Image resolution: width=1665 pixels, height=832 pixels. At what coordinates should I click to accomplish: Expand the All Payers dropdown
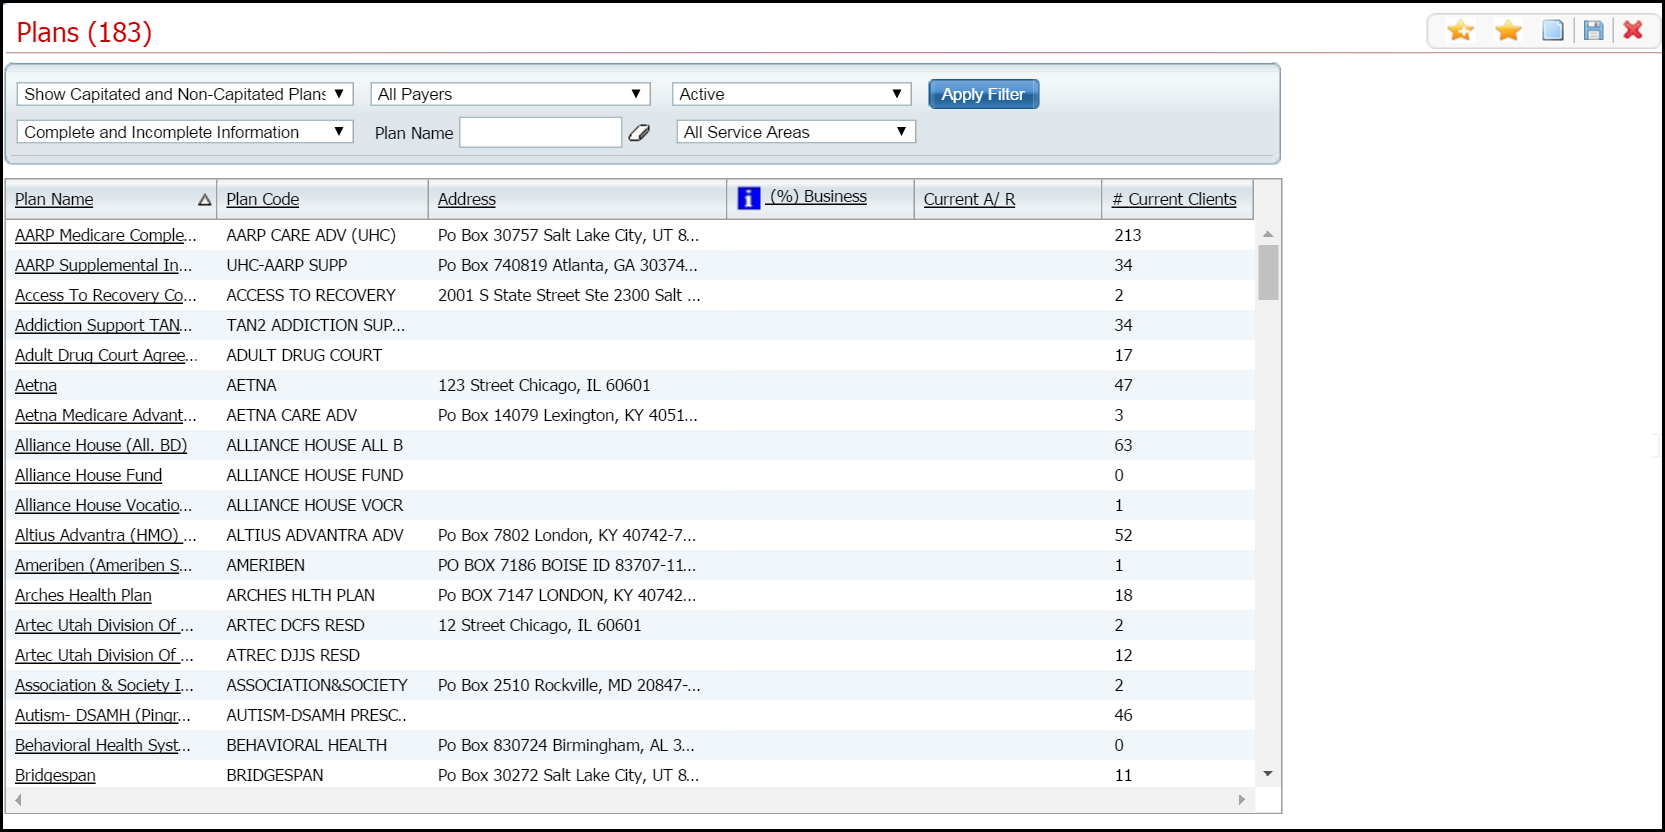coord(510,94)
